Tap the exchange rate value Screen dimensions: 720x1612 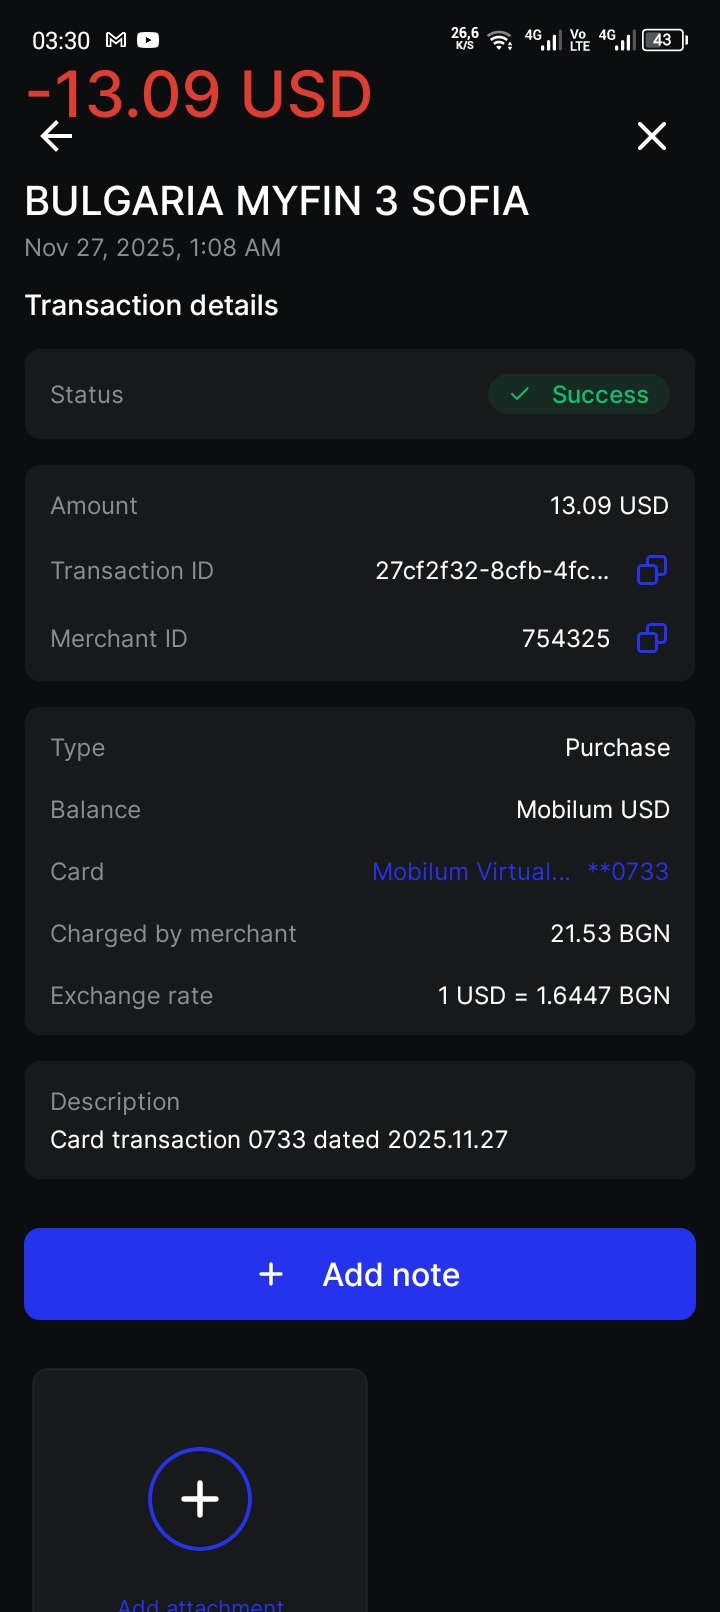[x=554, y=996]
